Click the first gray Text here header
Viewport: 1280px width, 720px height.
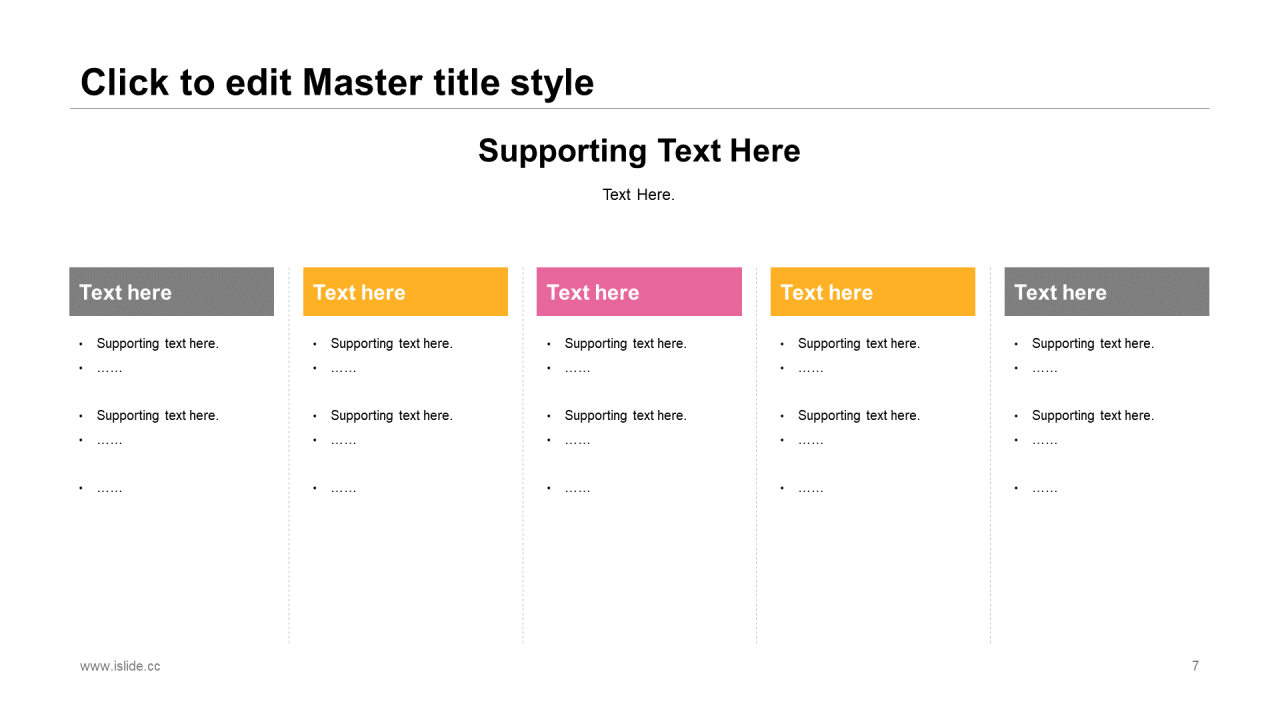[171, 292]
